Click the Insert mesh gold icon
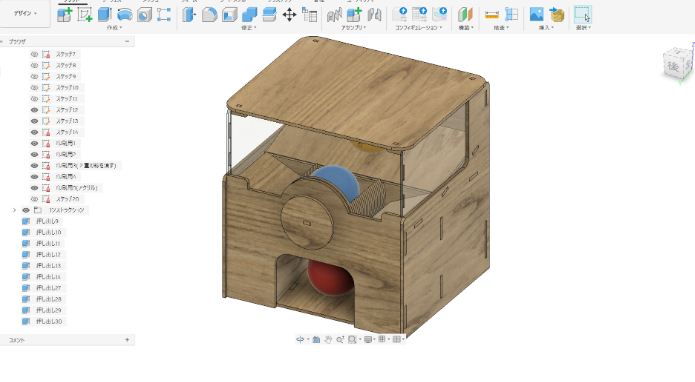This screenshot has height=382, width=695. [557, 15]
